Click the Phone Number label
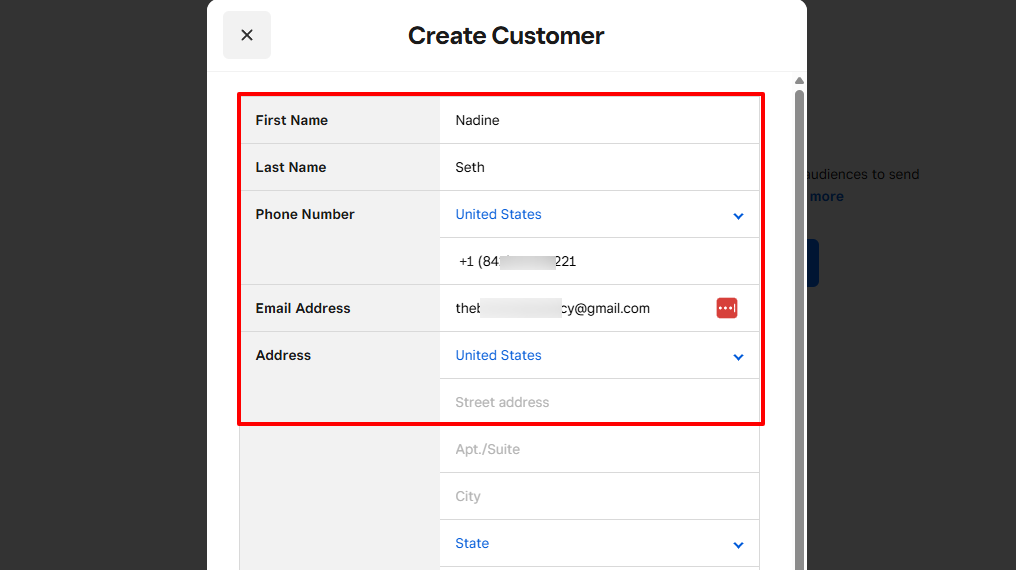Image resolution: width=1016 pixels, height=570 pixels. point(305,214)
